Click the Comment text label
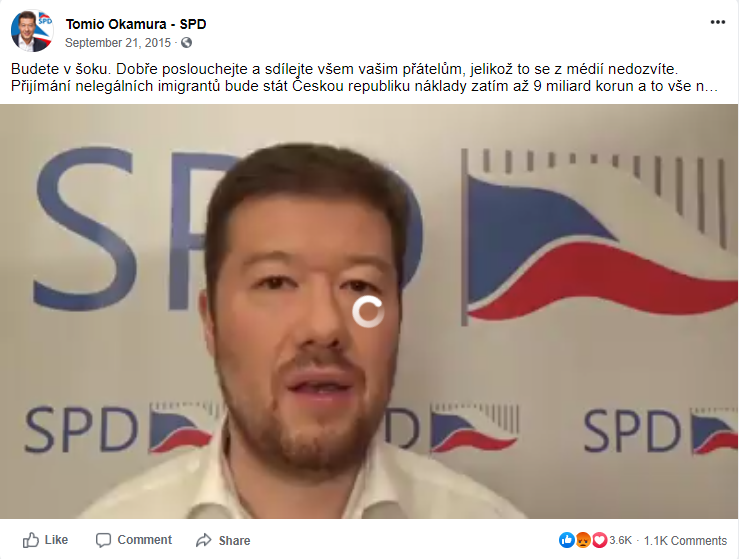The height and width of the screenshot is (559, 739). tap(144, 540)
